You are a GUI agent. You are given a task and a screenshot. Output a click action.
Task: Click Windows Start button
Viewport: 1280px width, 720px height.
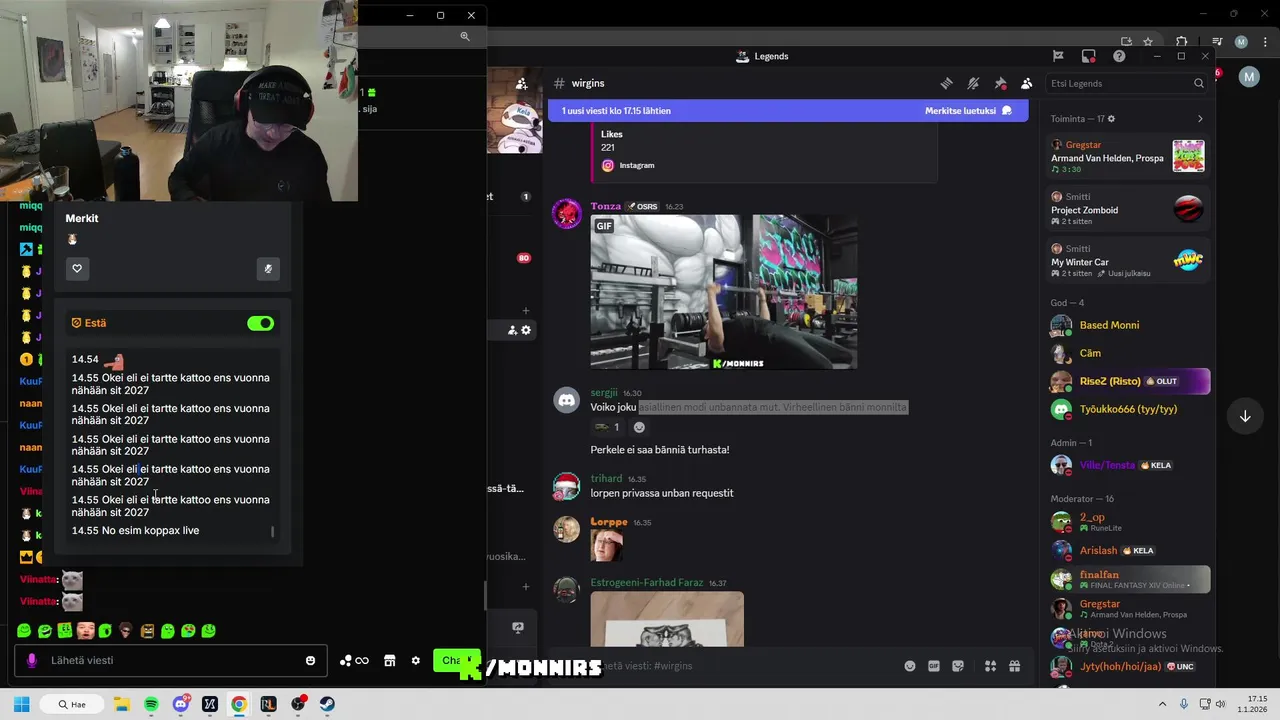(21, 704)
